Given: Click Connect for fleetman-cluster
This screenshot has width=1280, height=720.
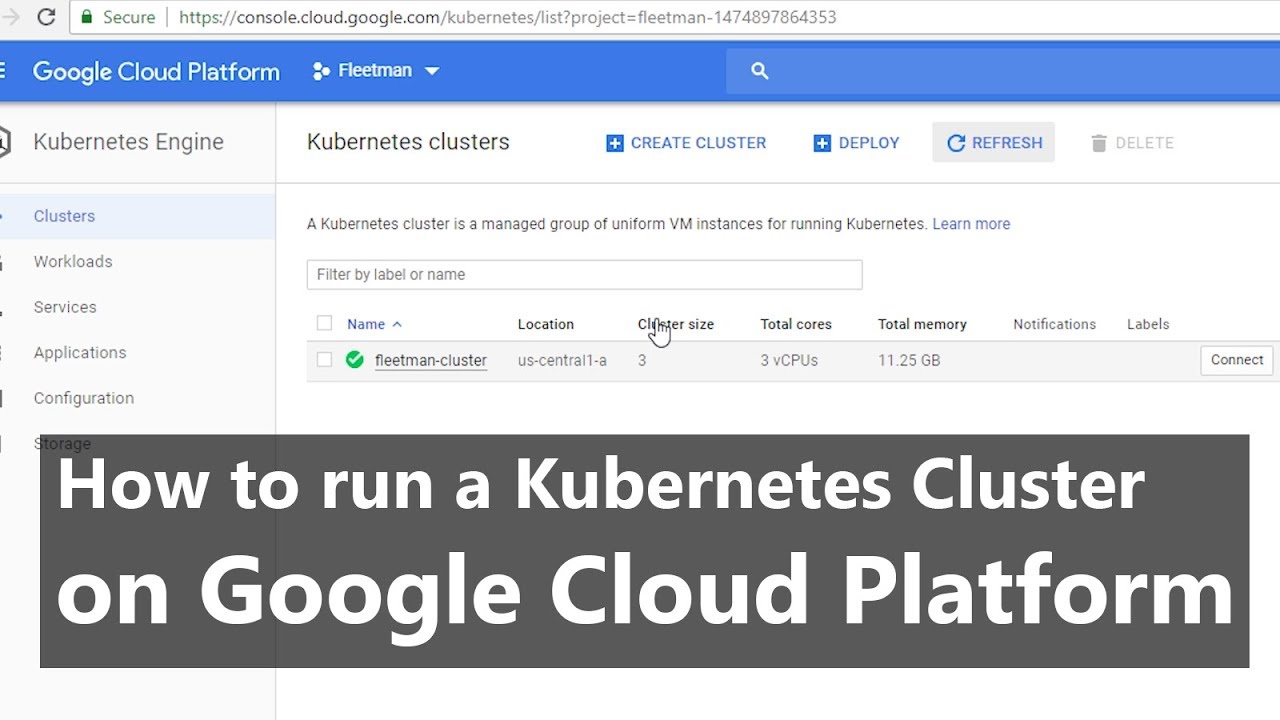Looking at the screenshot, I should 1237,360.
